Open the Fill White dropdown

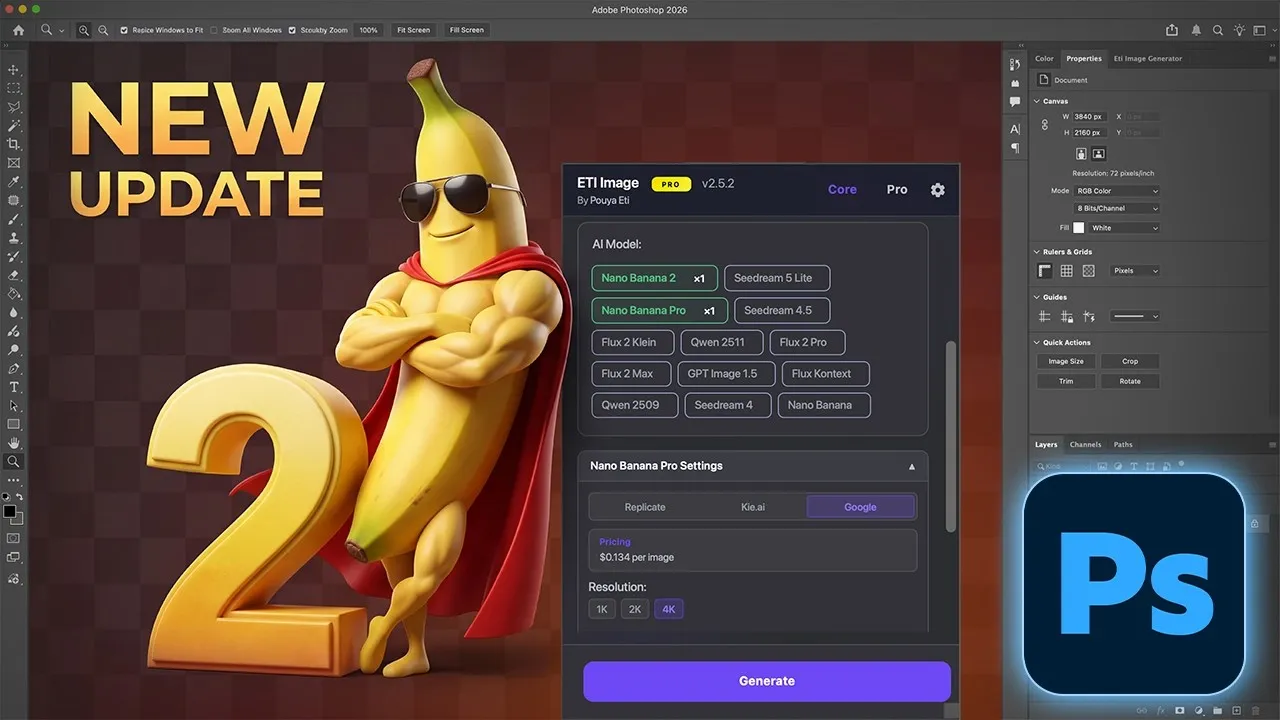pyautogui.click(x=1124, y=228)
